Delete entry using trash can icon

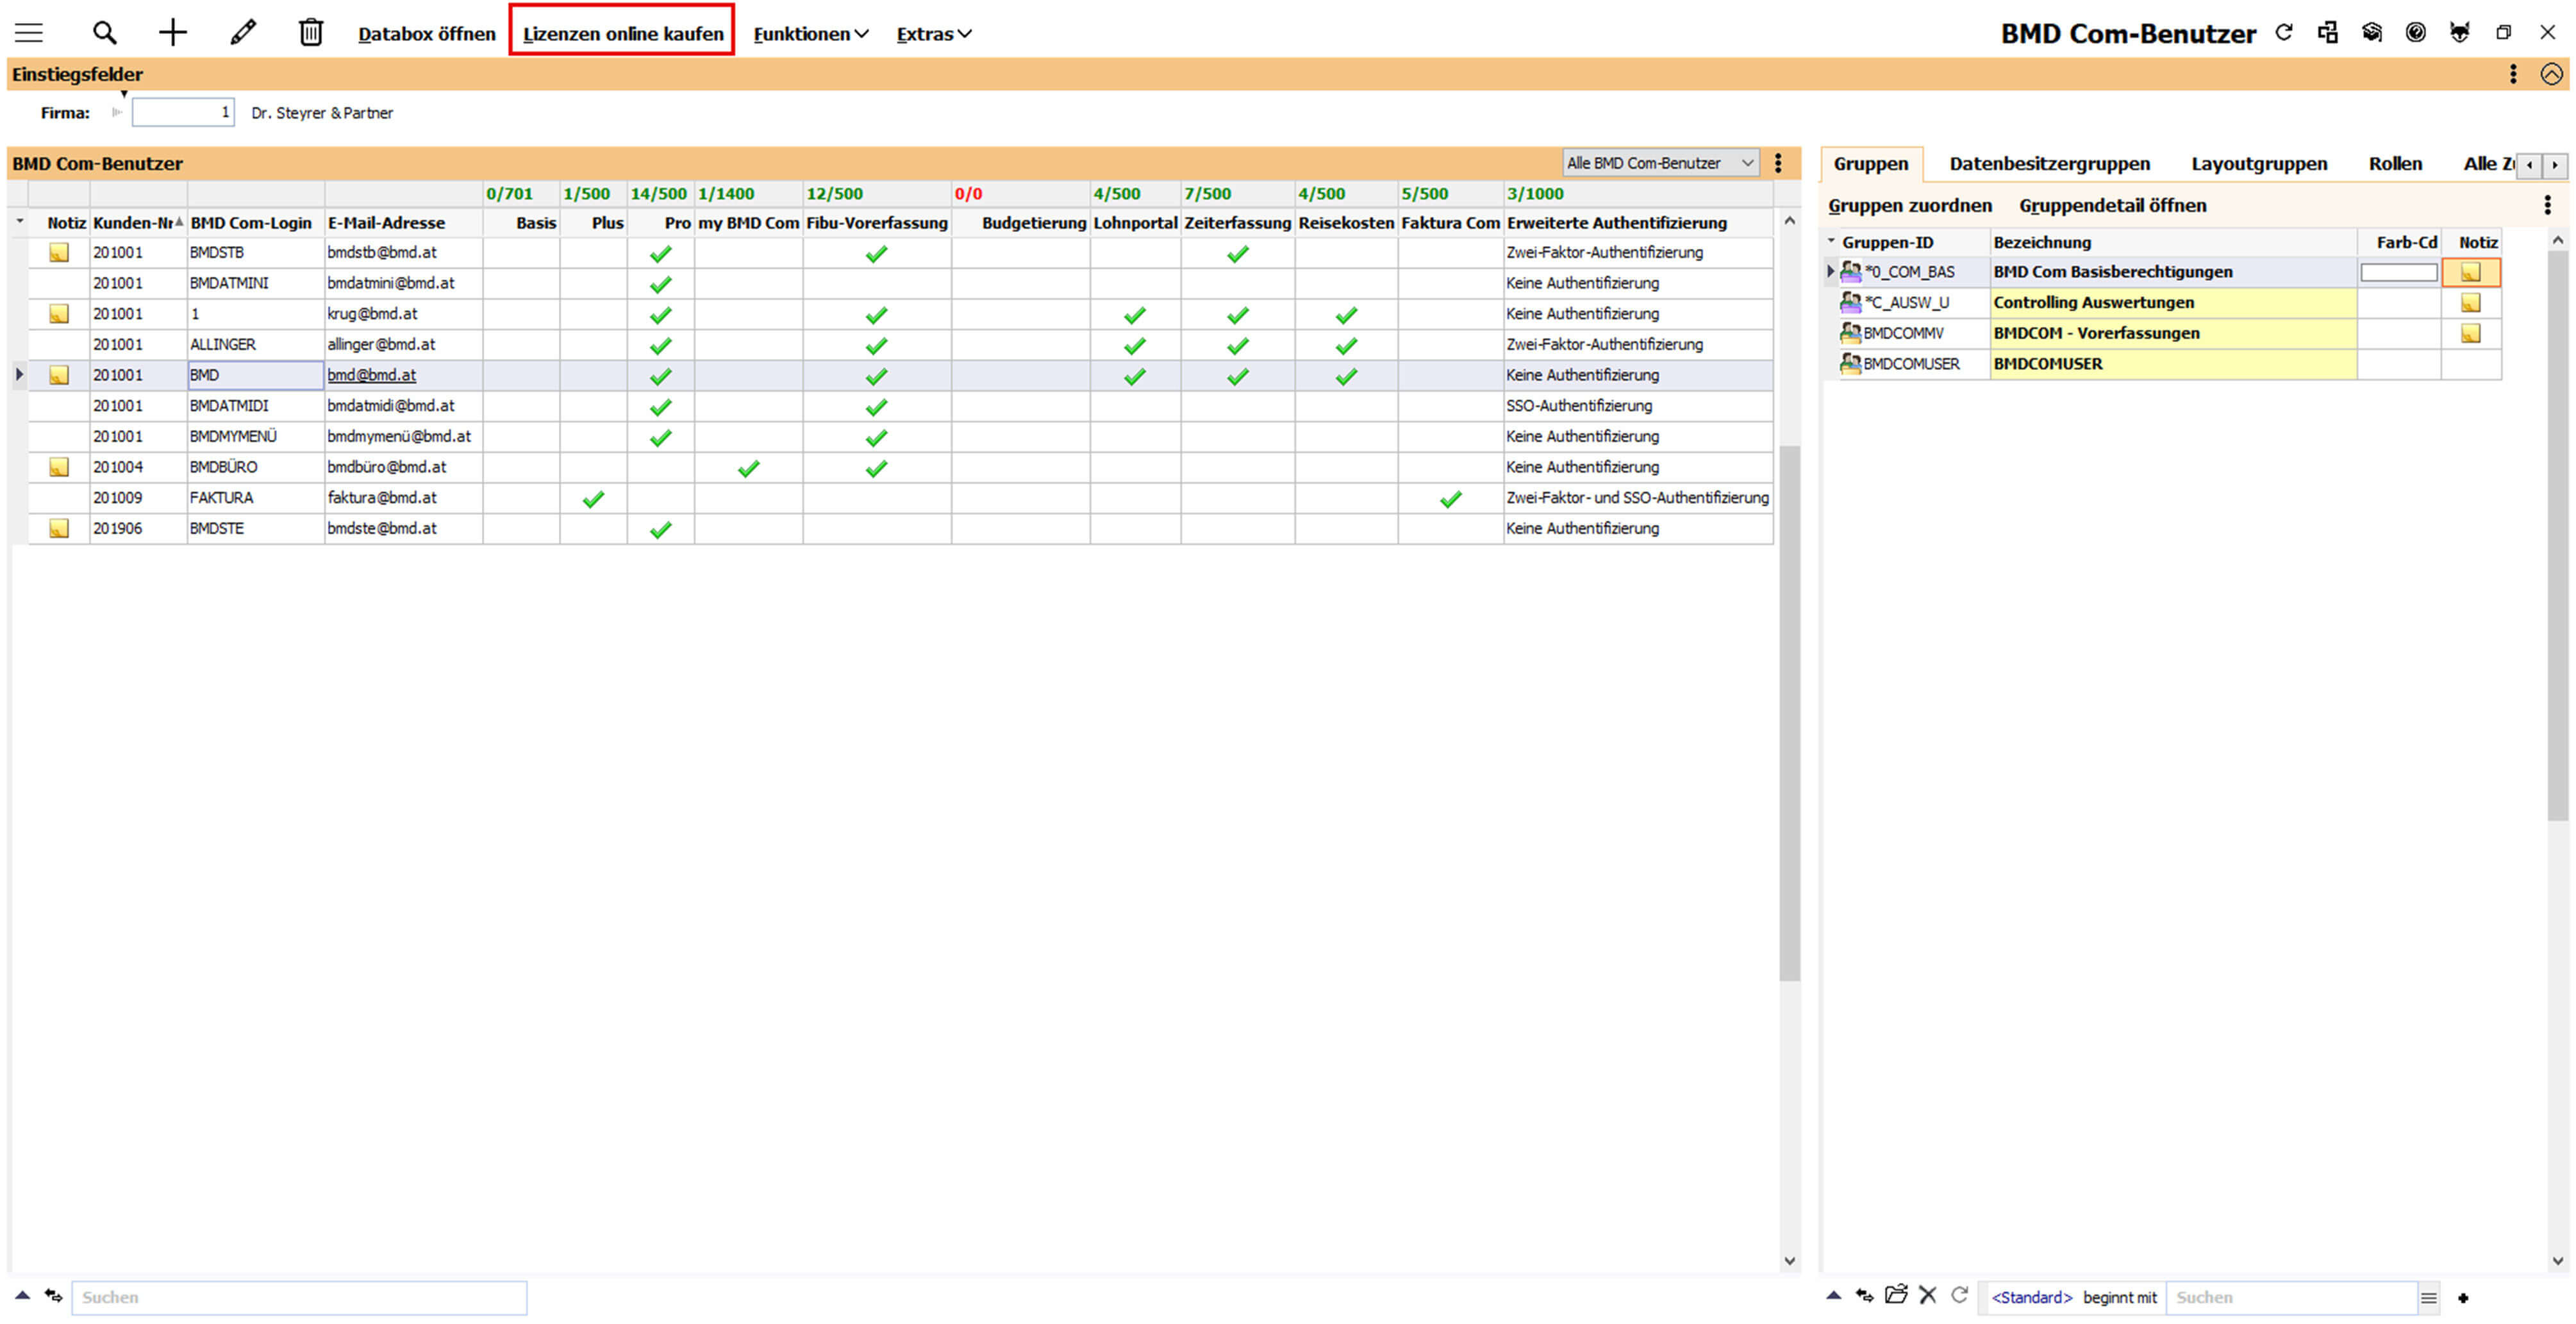click(311, 33)
